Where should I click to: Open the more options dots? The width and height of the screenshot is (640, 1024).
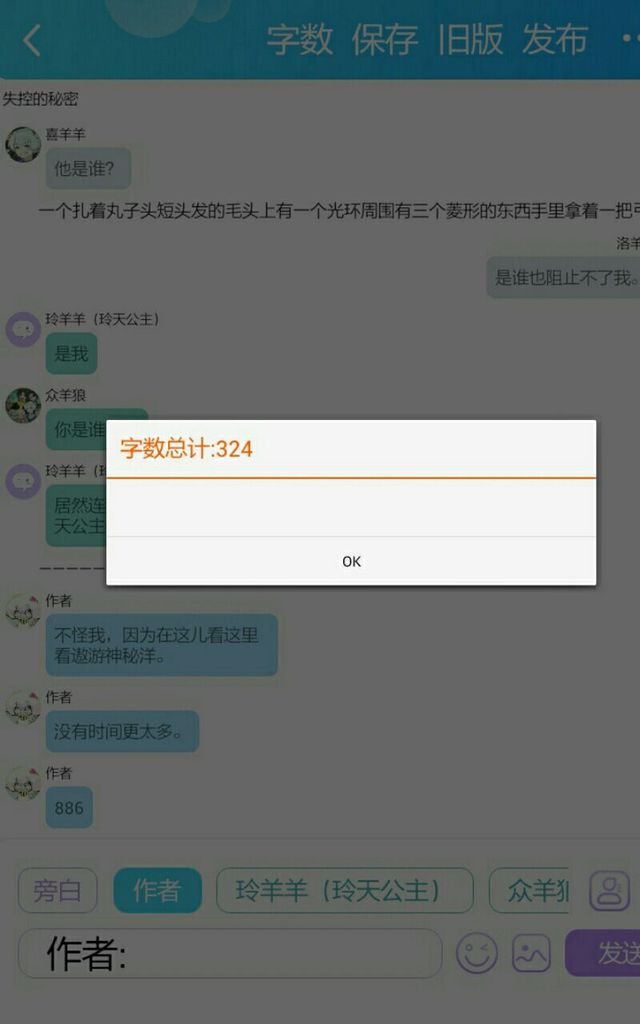tap(630, 39)
